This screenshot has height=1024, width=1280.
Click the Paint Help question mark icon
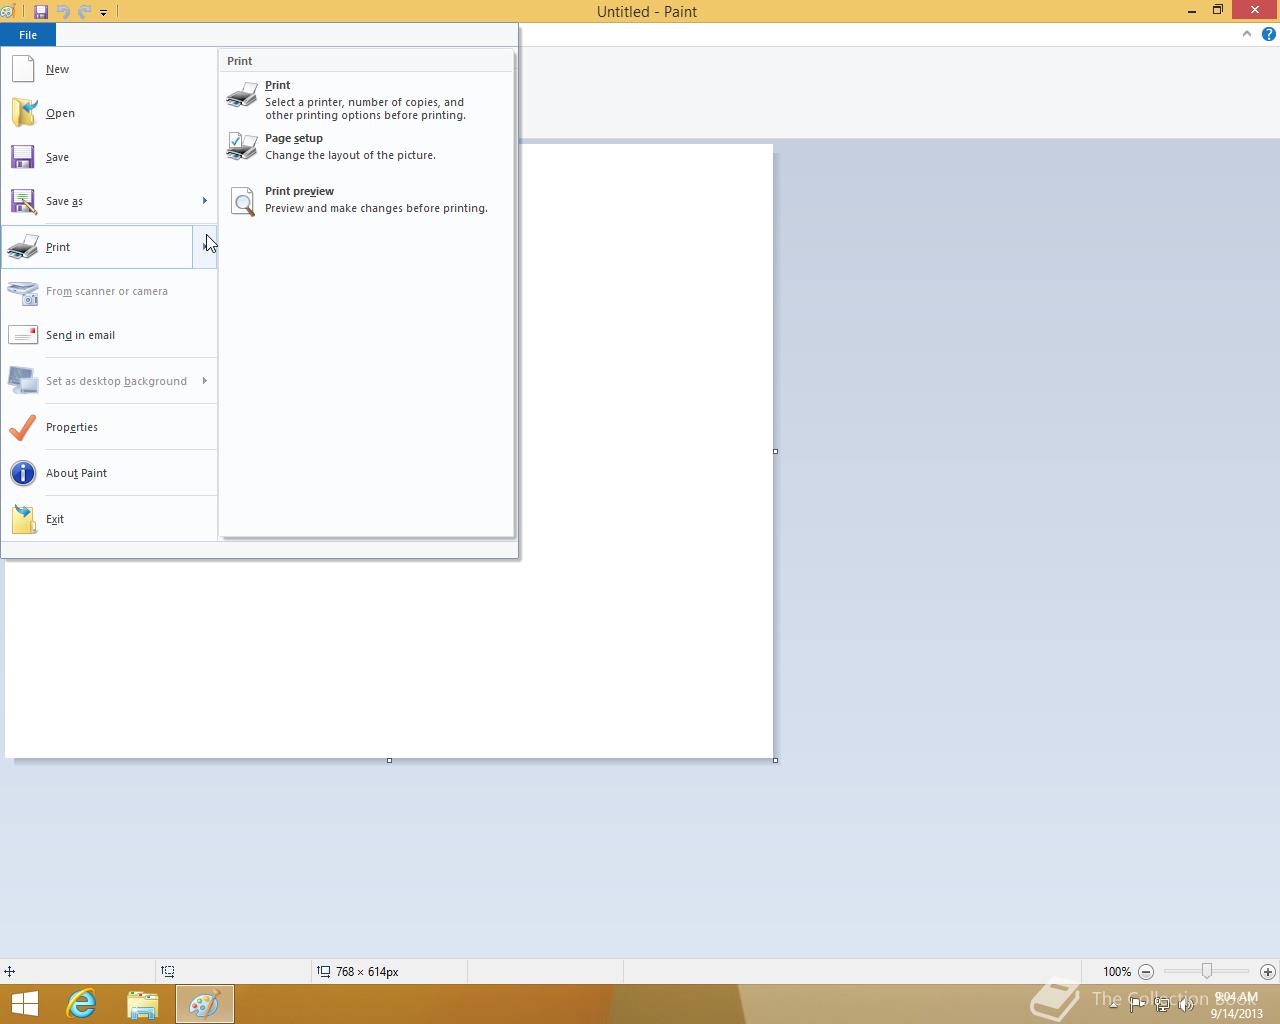1269,34
